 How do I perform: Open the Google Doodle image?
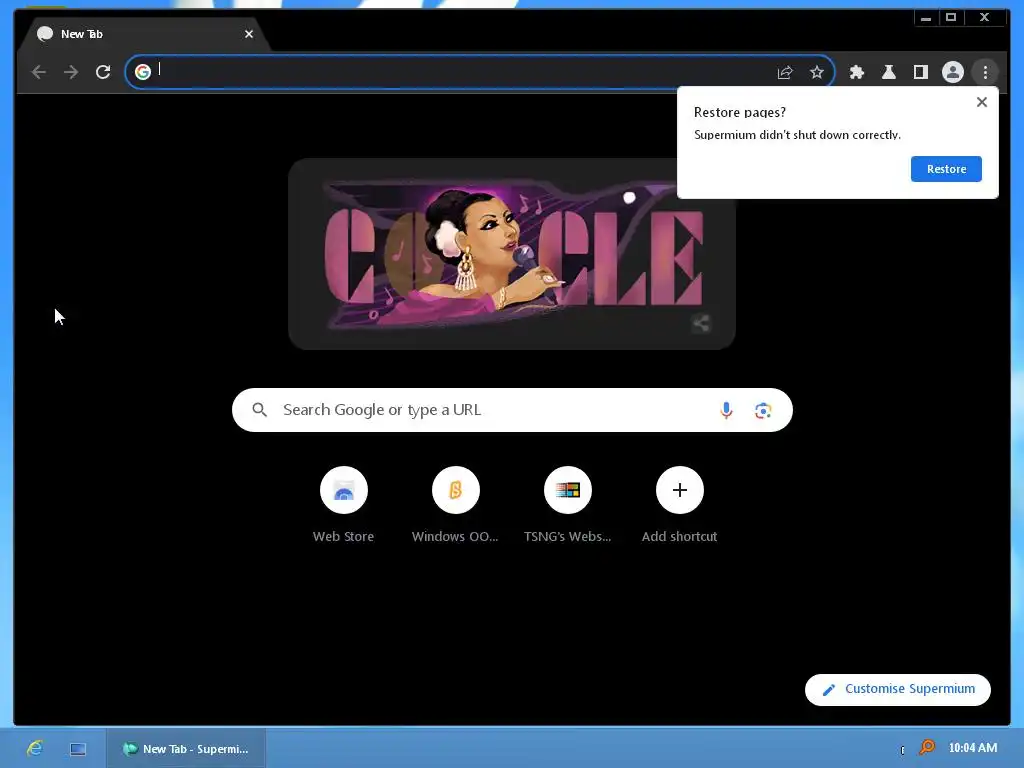[x=512, y=253]
